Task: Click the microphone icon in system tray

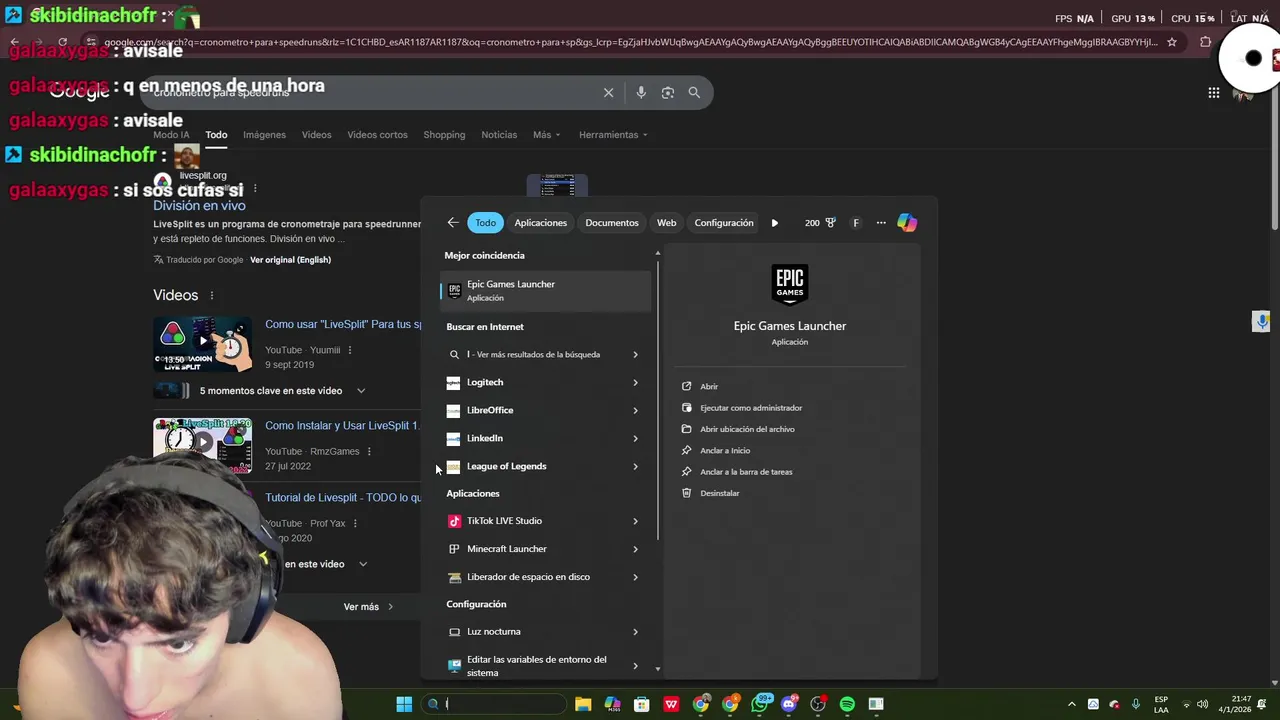Action: [1136, 704]
